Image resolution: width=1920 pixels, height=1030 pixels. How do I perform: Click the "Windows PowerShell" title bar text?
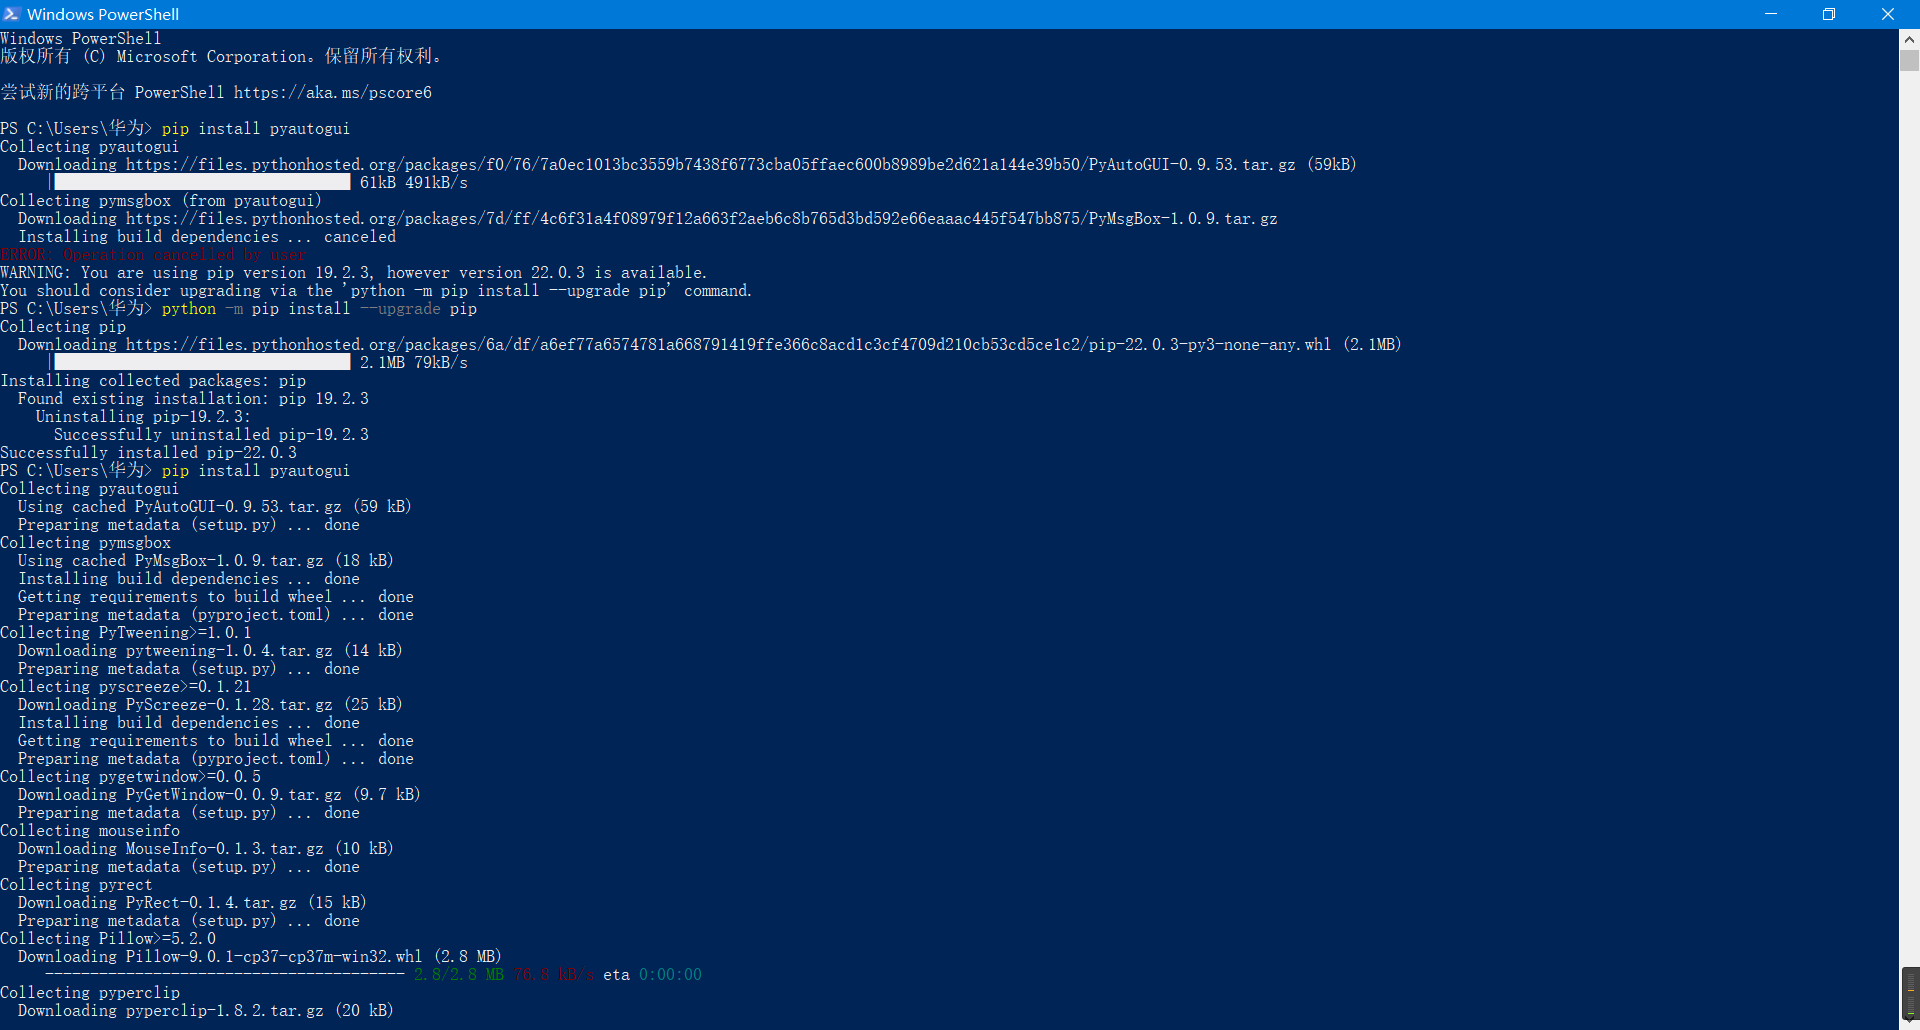click(103, 14)
